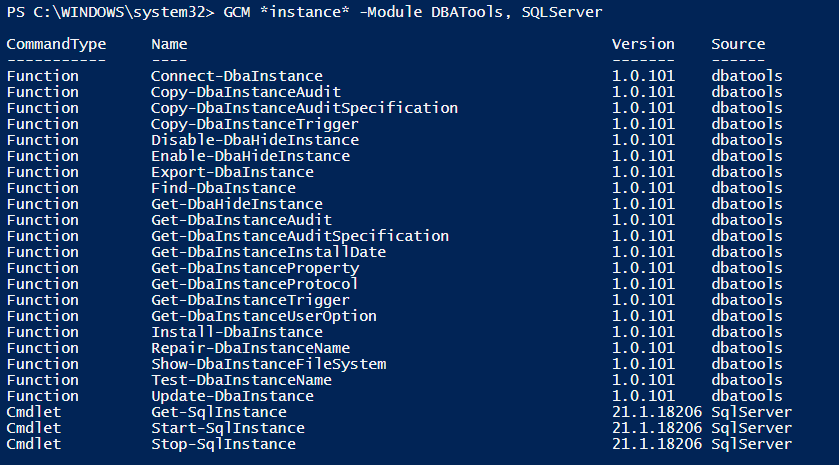Viewport: 839px width, 465px height.
Task: Click dbatools source in Install-DbaInstance row
Action: (x=747, y=332)
